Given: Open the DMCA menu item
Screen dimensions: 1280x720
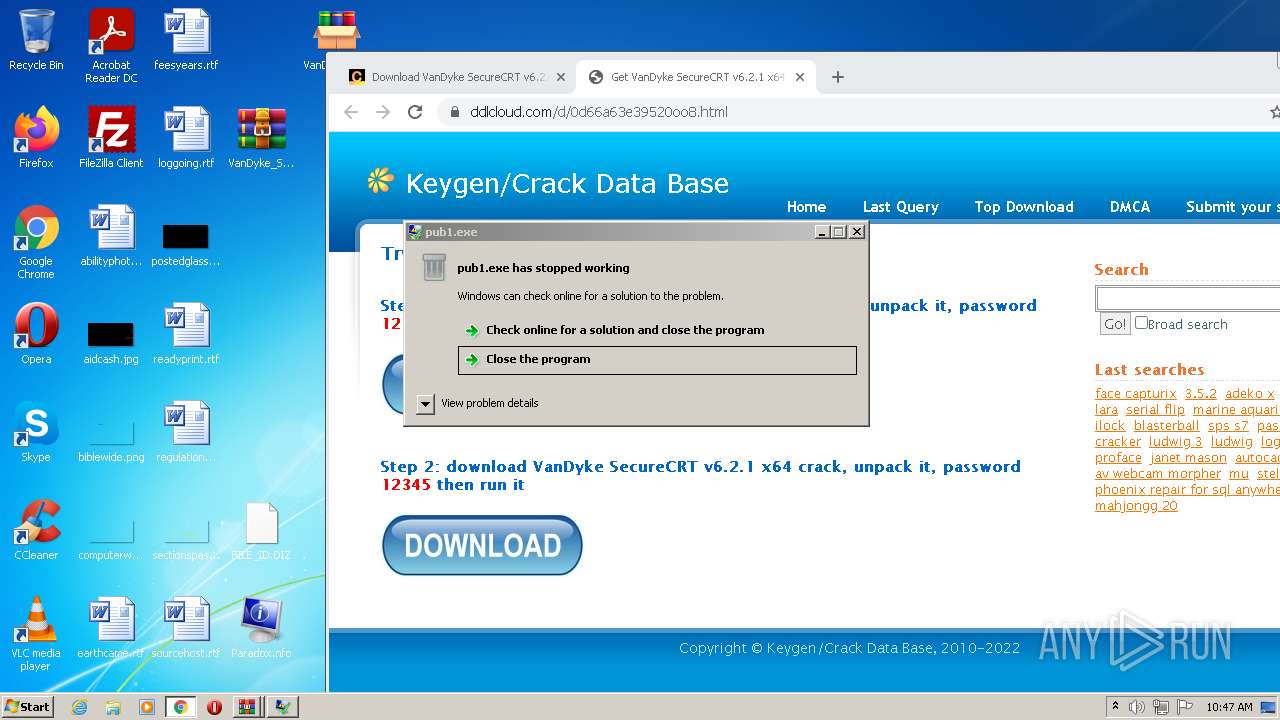Looking at the screenshot, I should click(x=1130, y=207).
